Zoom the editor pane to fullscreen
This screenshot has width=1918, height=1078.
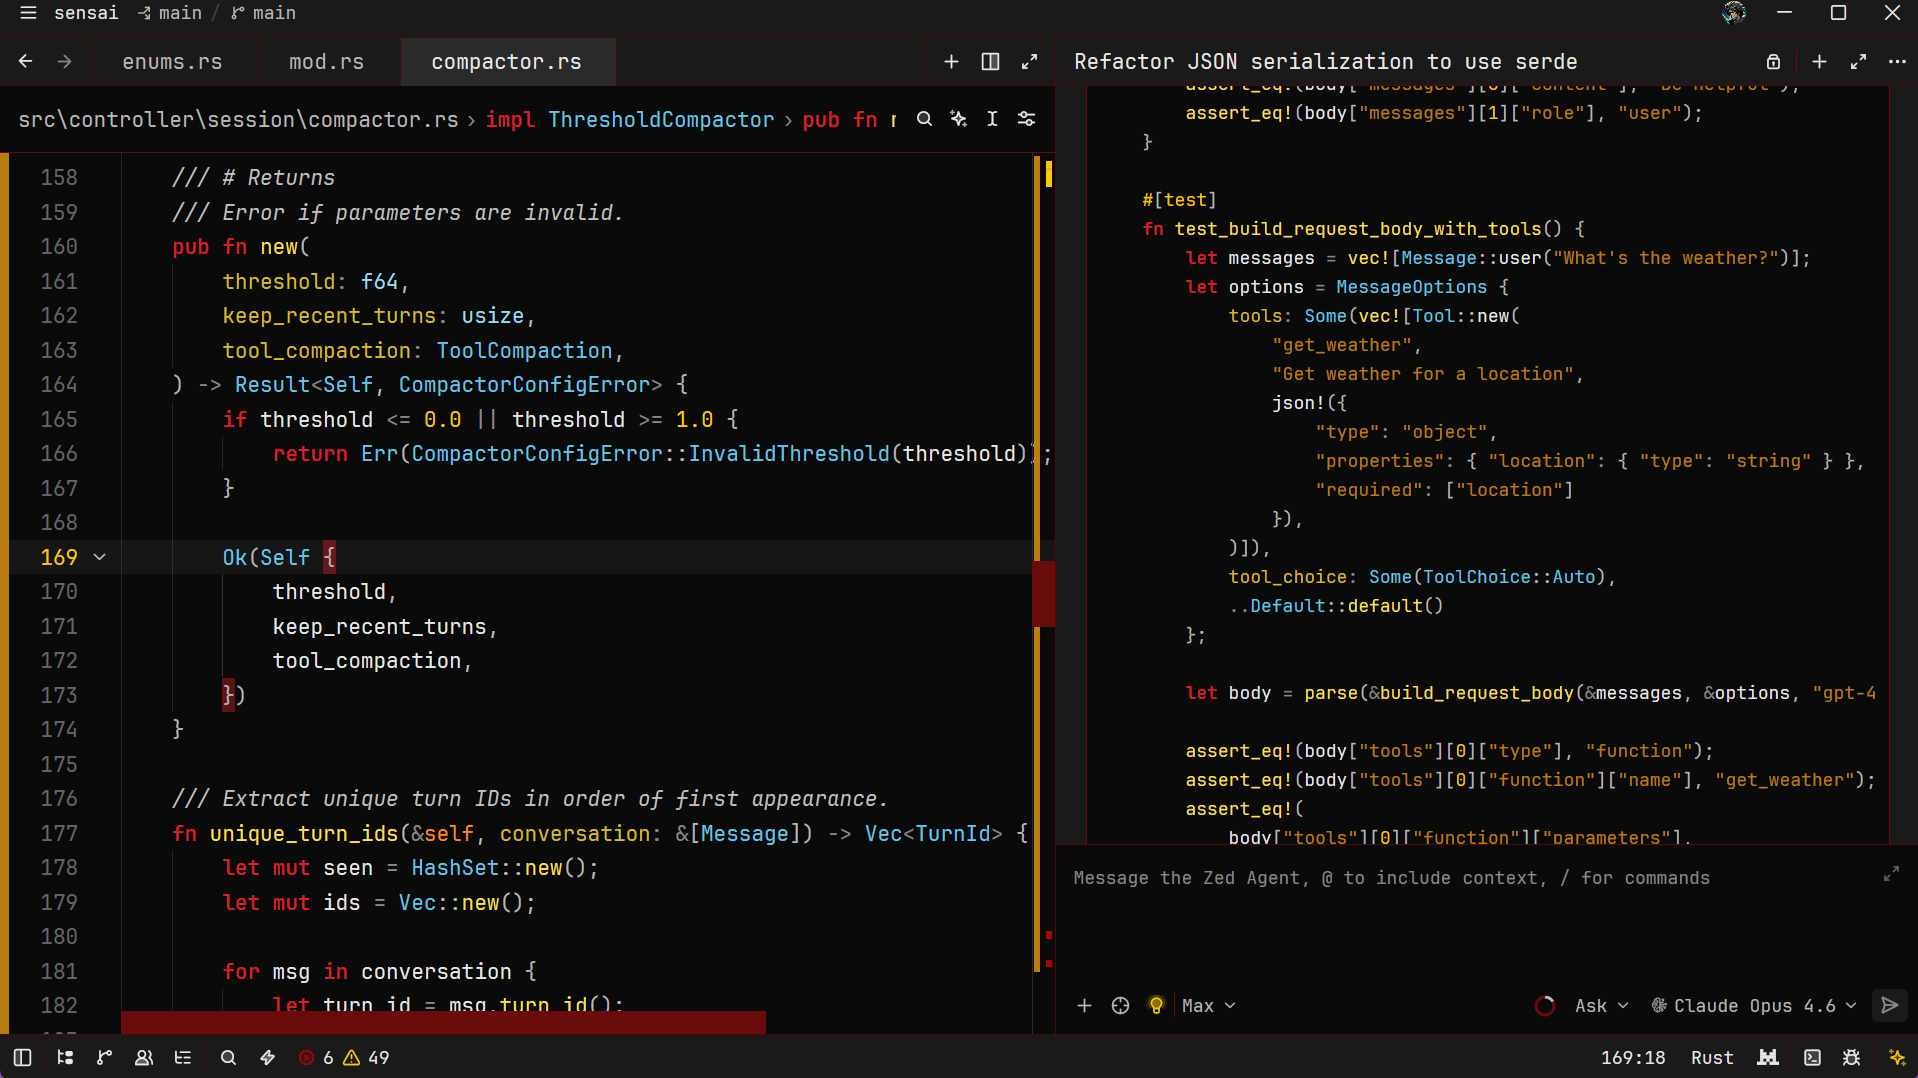click(1029, 62)
